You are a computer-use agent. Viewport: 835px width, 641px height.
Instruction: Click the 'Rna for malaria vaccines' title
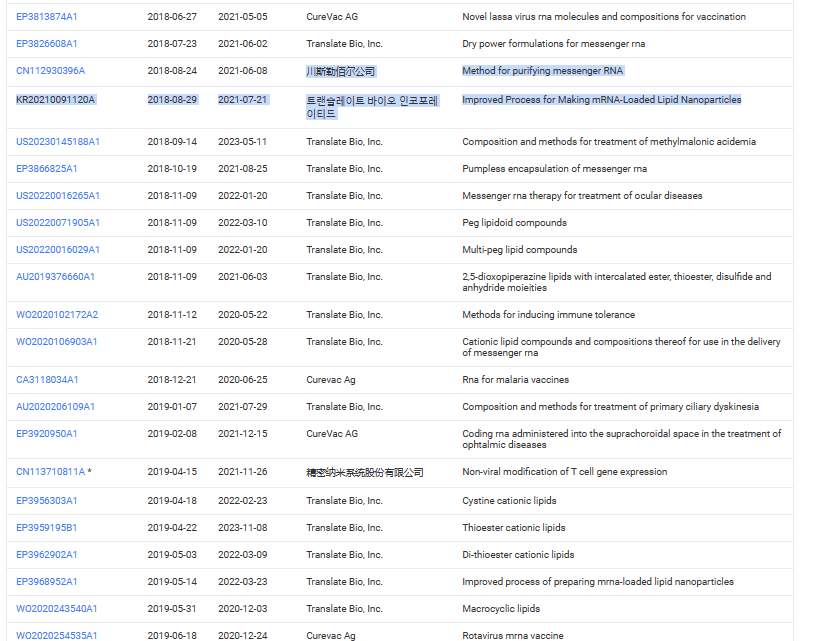coord(515,380)
